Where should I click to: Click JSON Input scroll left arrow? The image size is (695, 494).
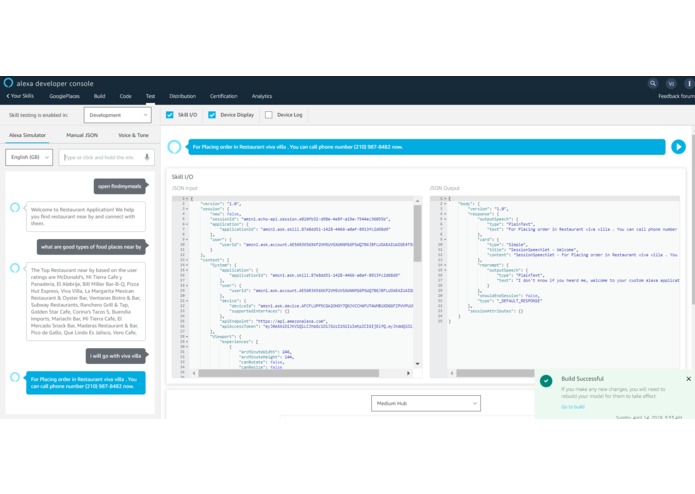[194, 373]
